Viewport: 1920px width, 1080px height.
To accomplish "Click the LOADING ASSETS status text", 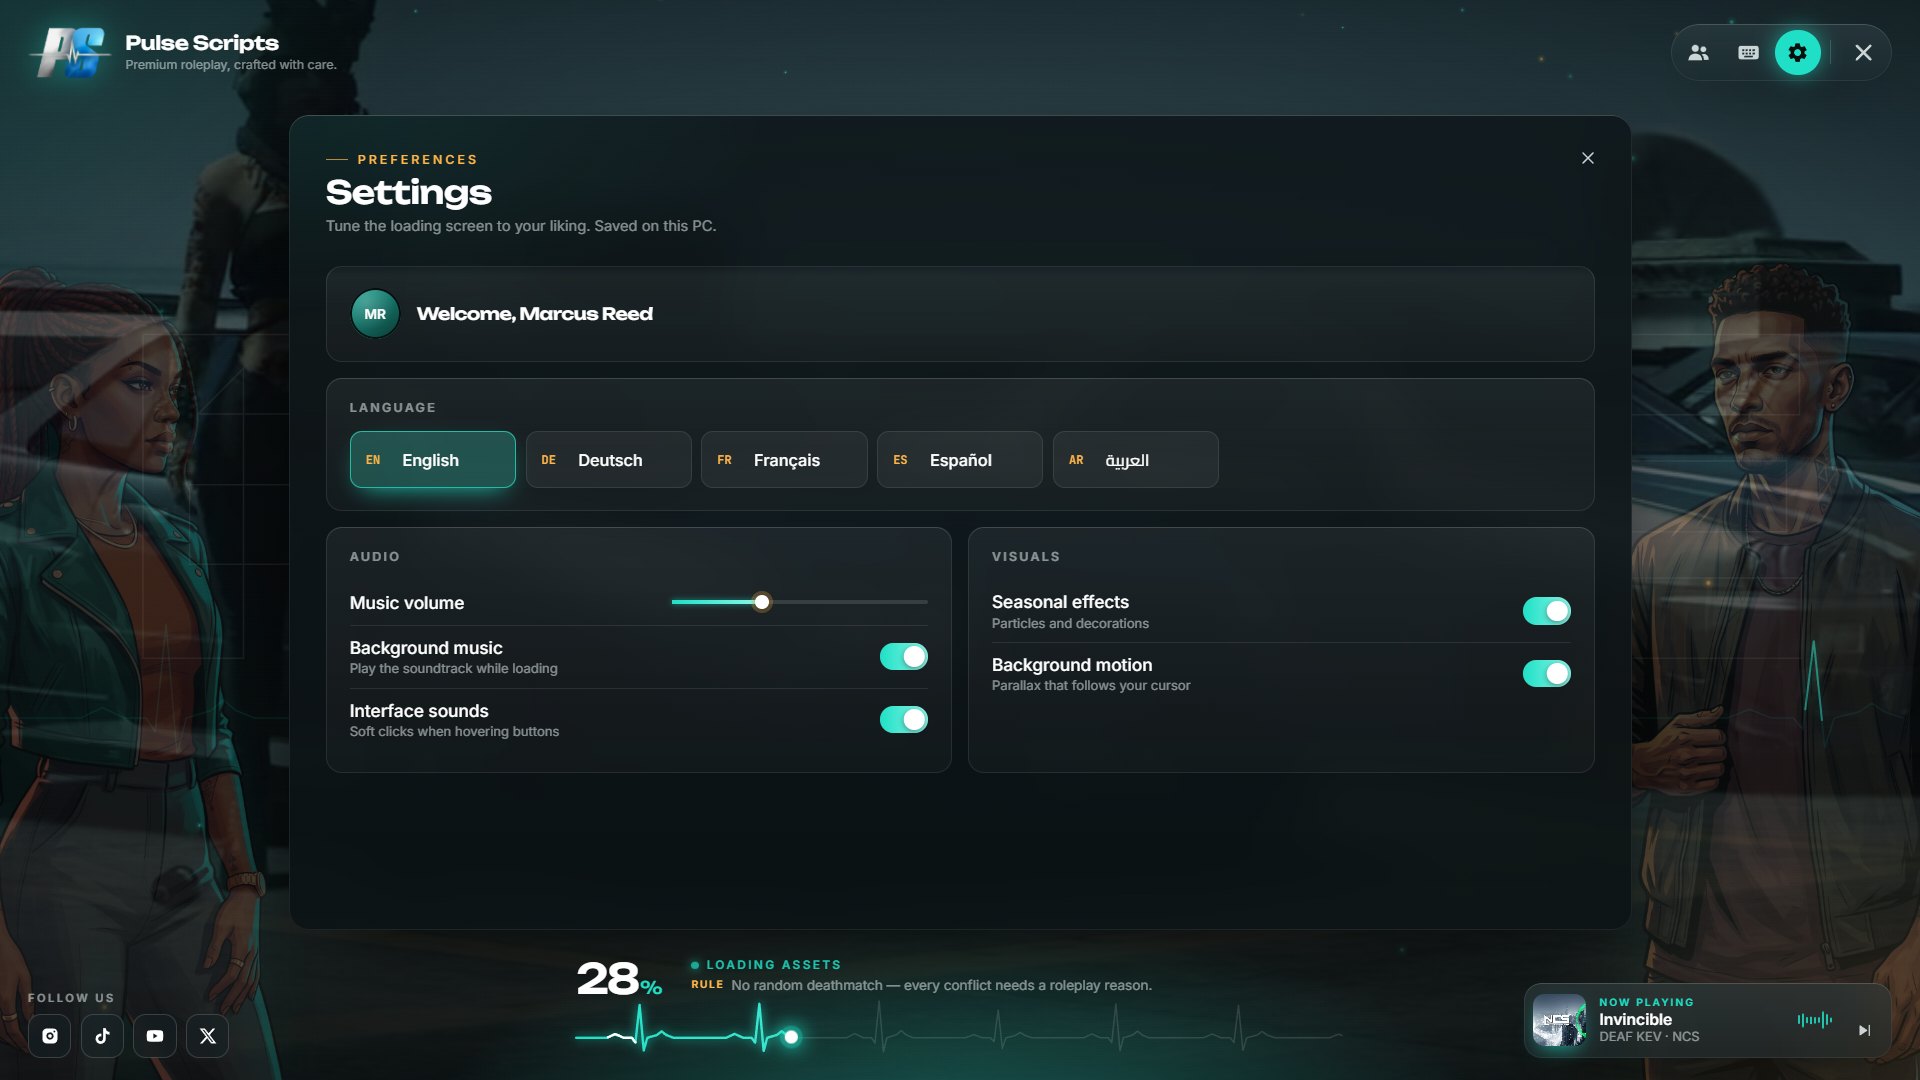I will click(773, 965).
